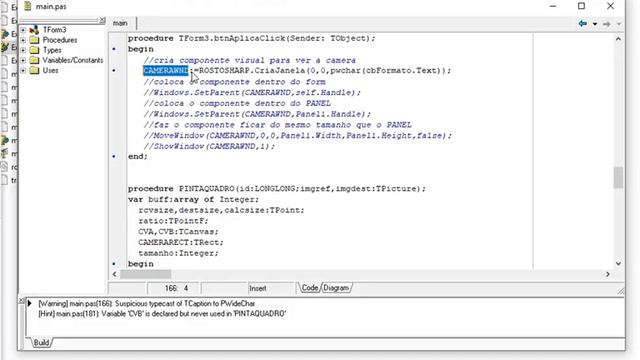Click the 'CVA,CVB:TCanvas;' line

click(178, 231)
